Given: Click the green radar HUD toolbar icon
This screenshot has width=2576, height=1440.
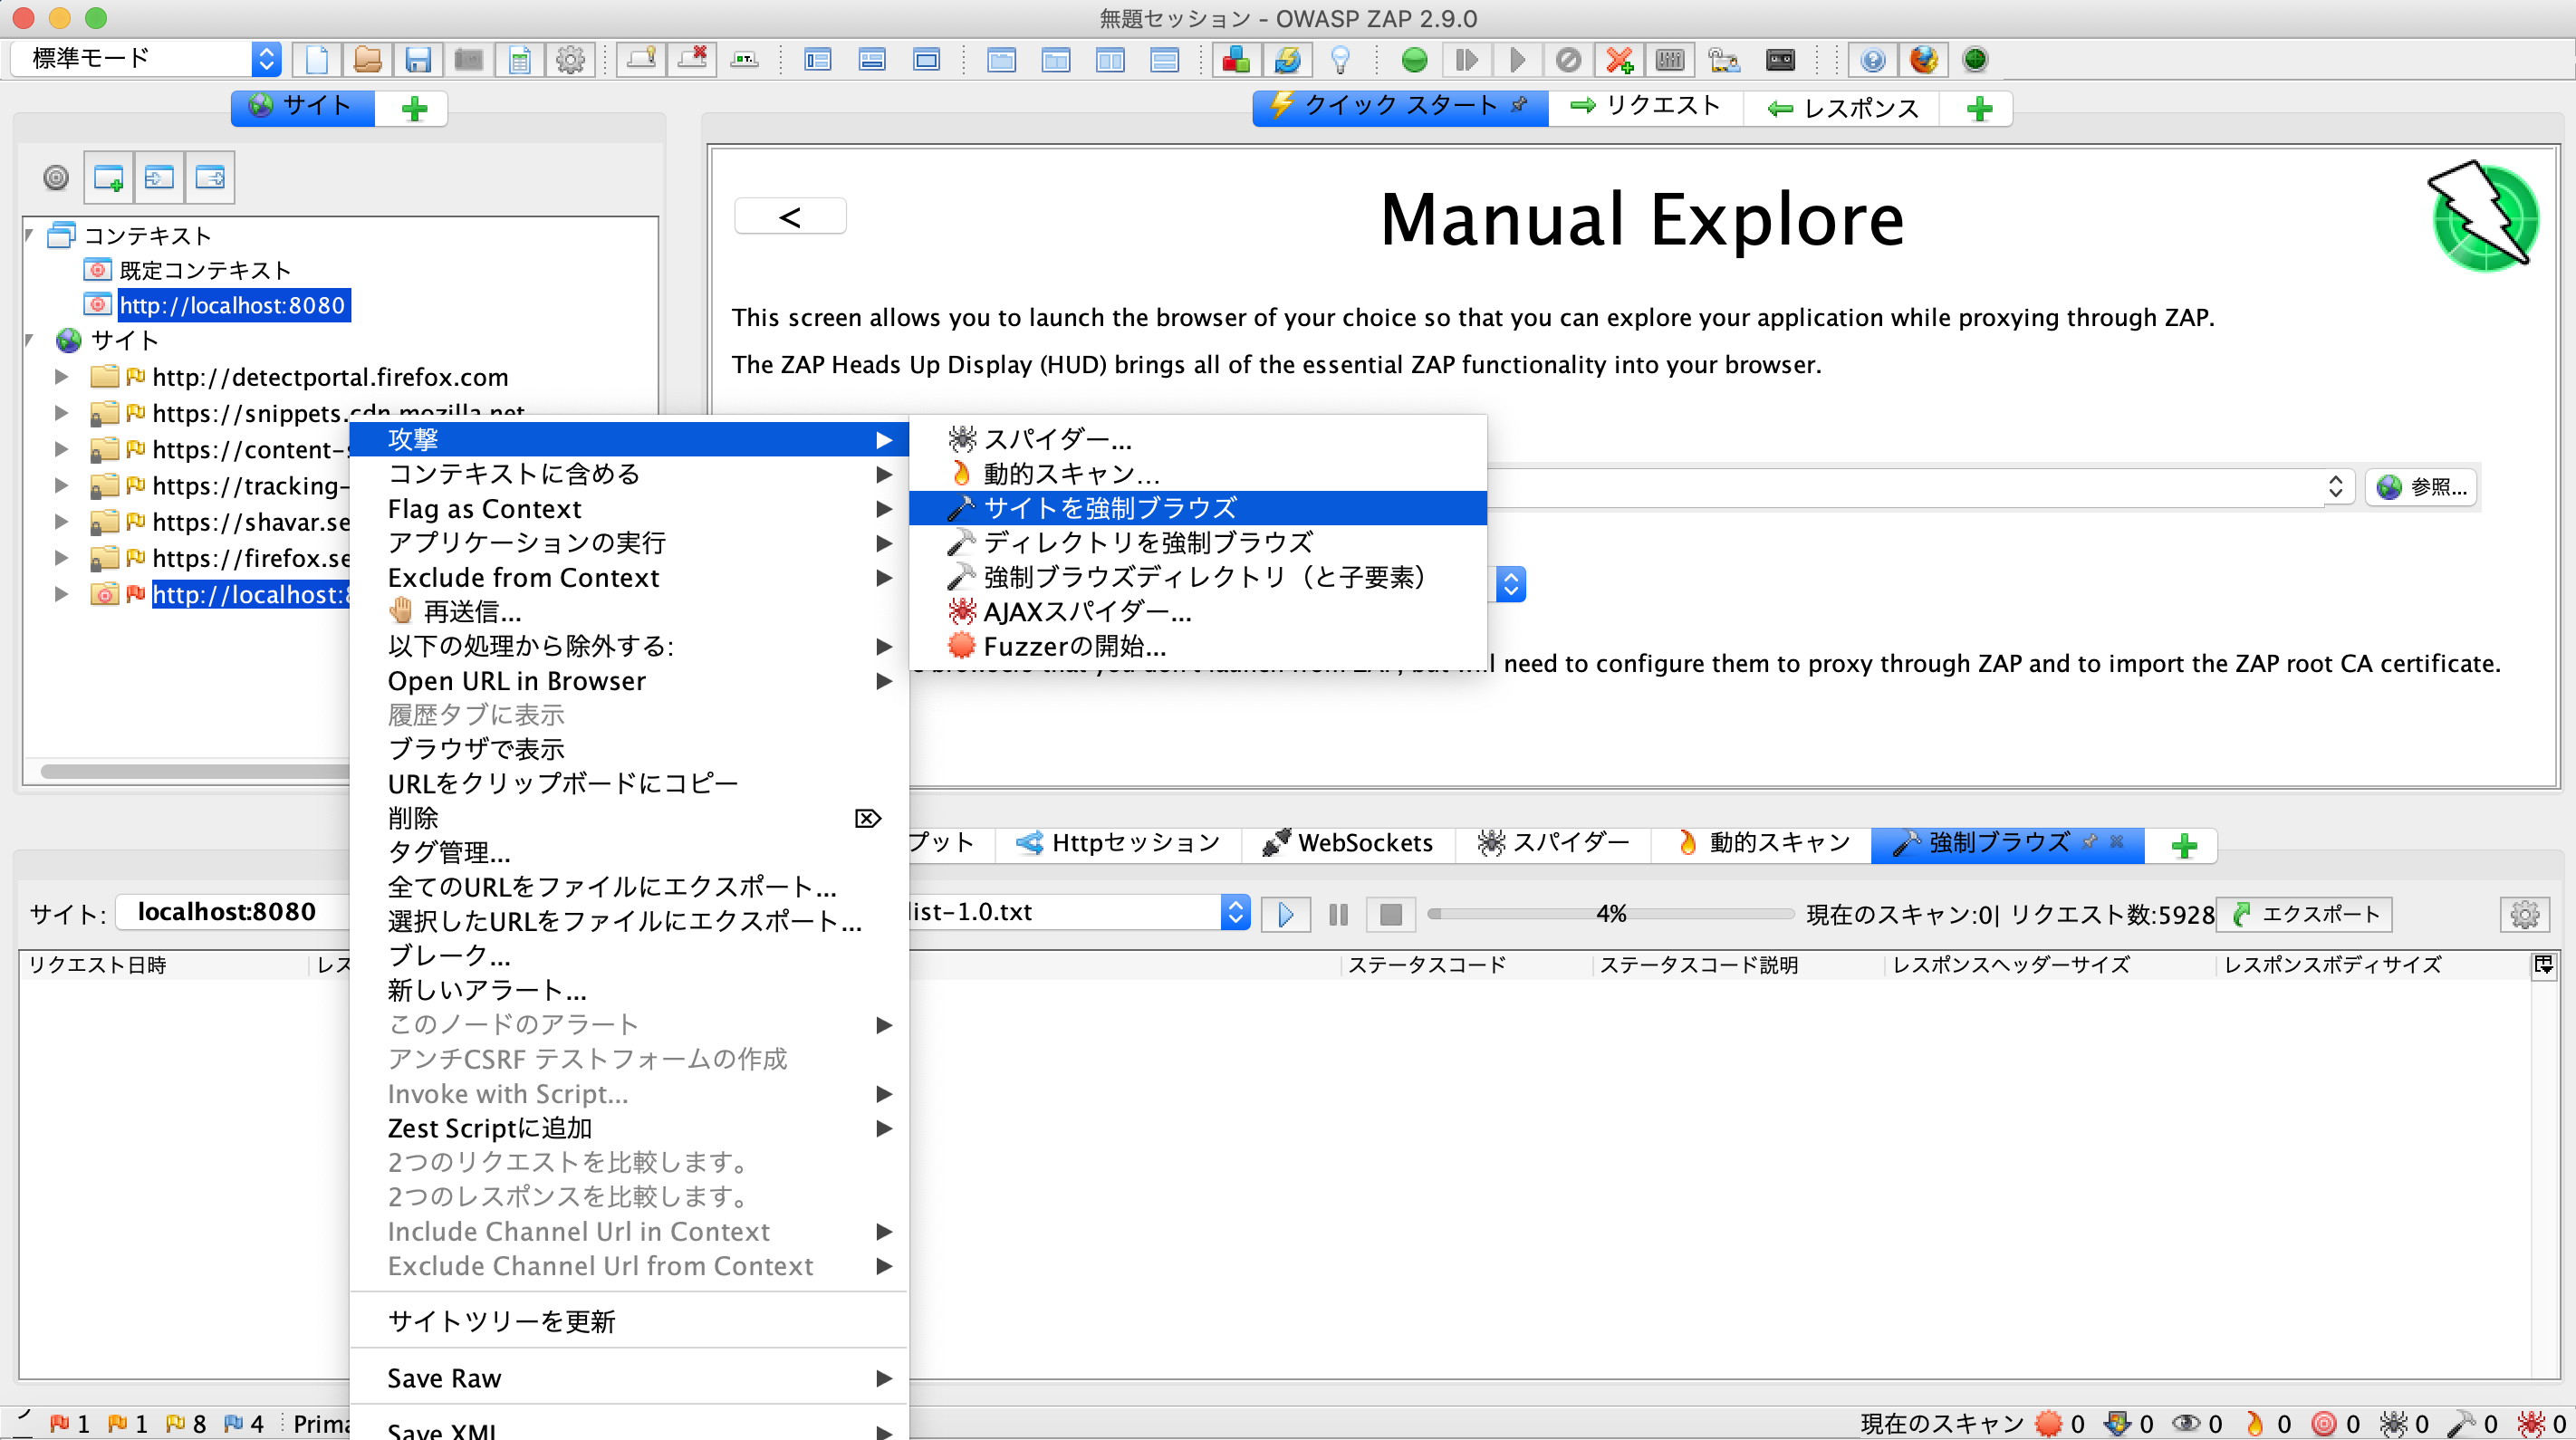Looking at the screenshot, I should pyautogui.click(x=1975, y=60).
